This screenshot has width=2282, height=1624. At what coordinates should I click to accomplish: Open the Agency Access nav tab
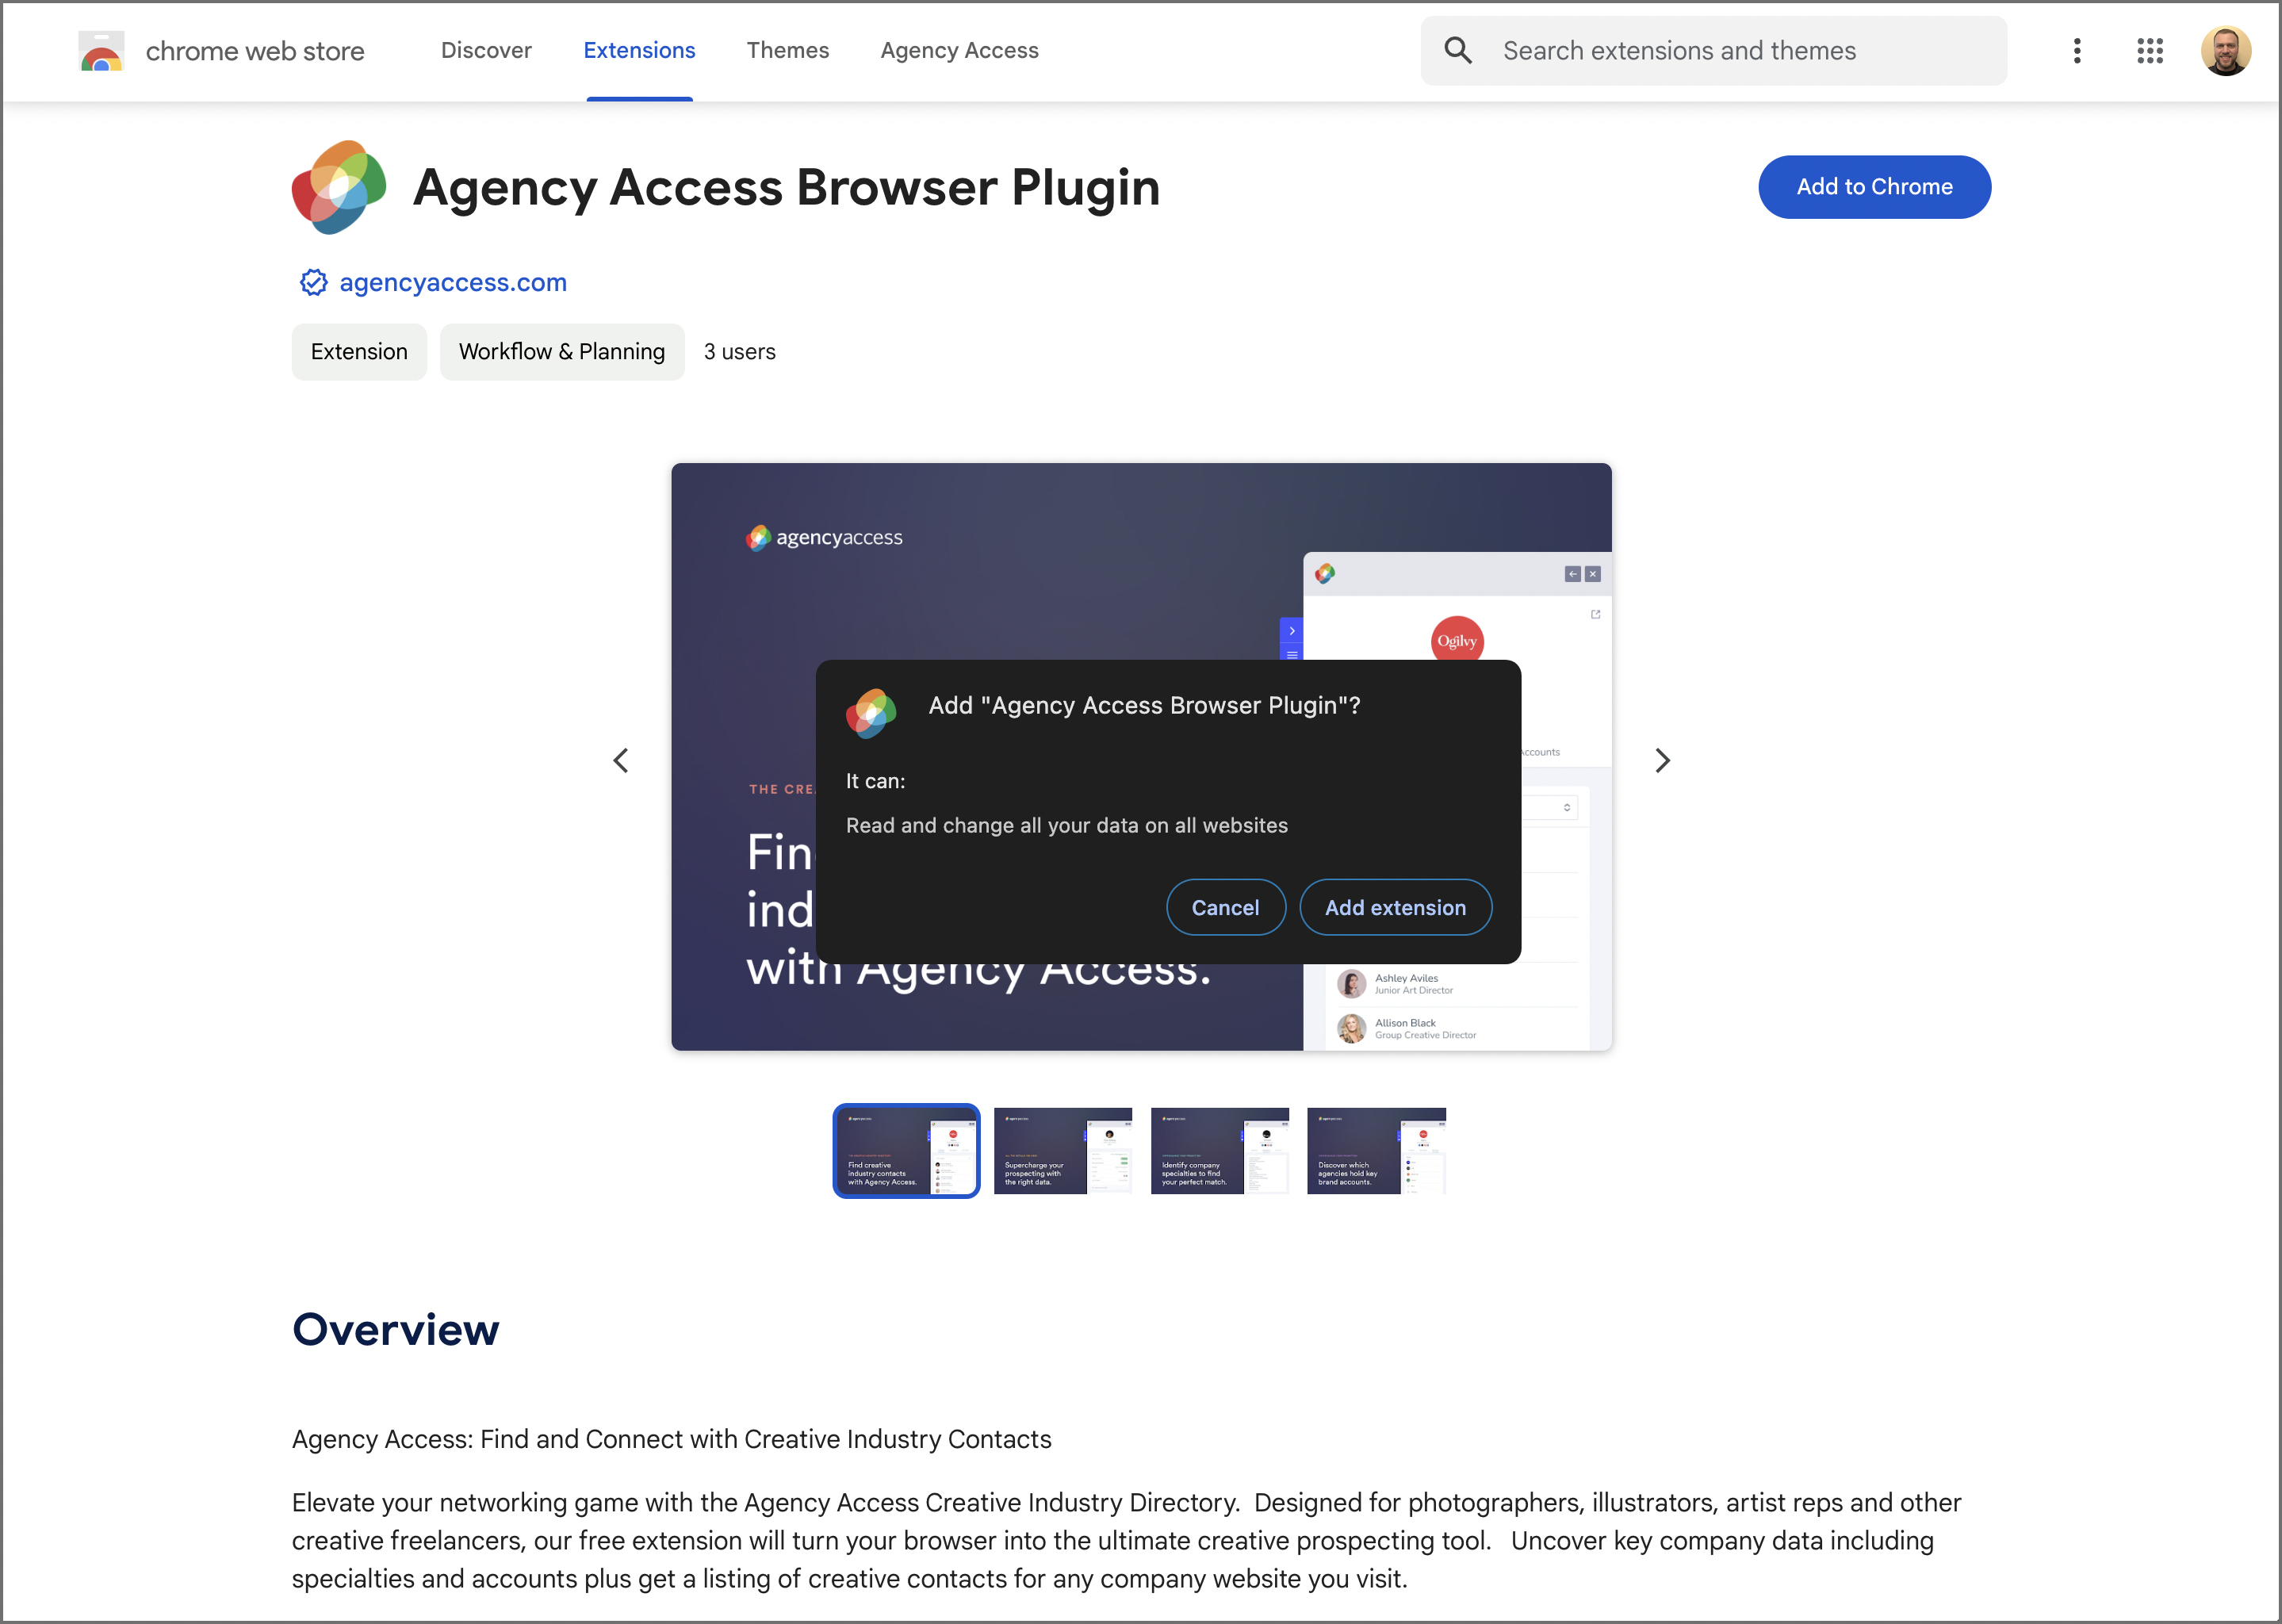(x=959, y=51)
